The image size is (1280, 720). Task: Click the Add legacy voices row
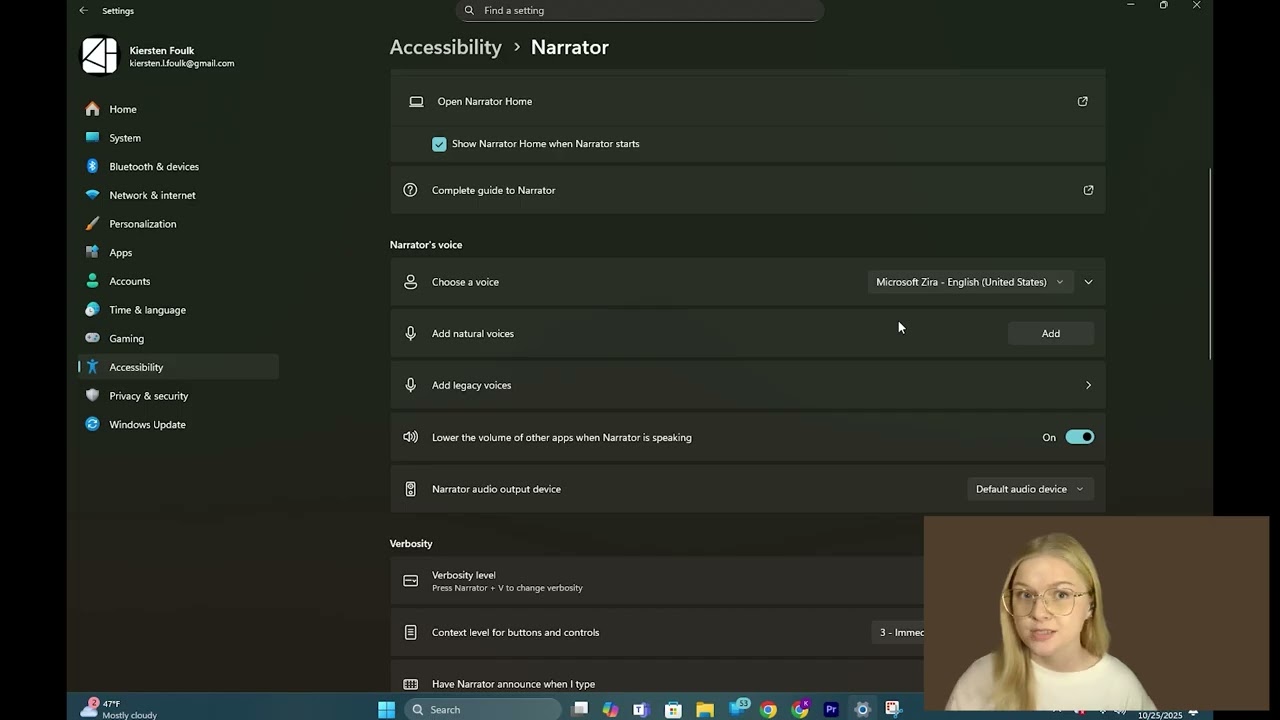coord(748,385)
